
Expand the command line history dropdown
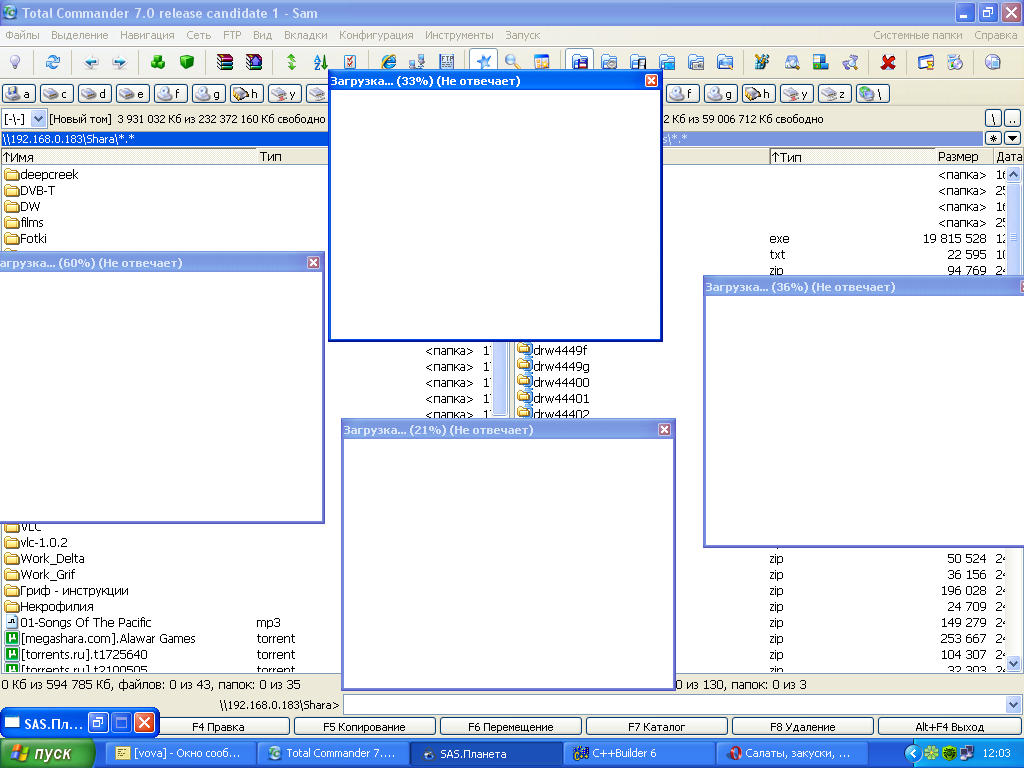click(1014, 704)
